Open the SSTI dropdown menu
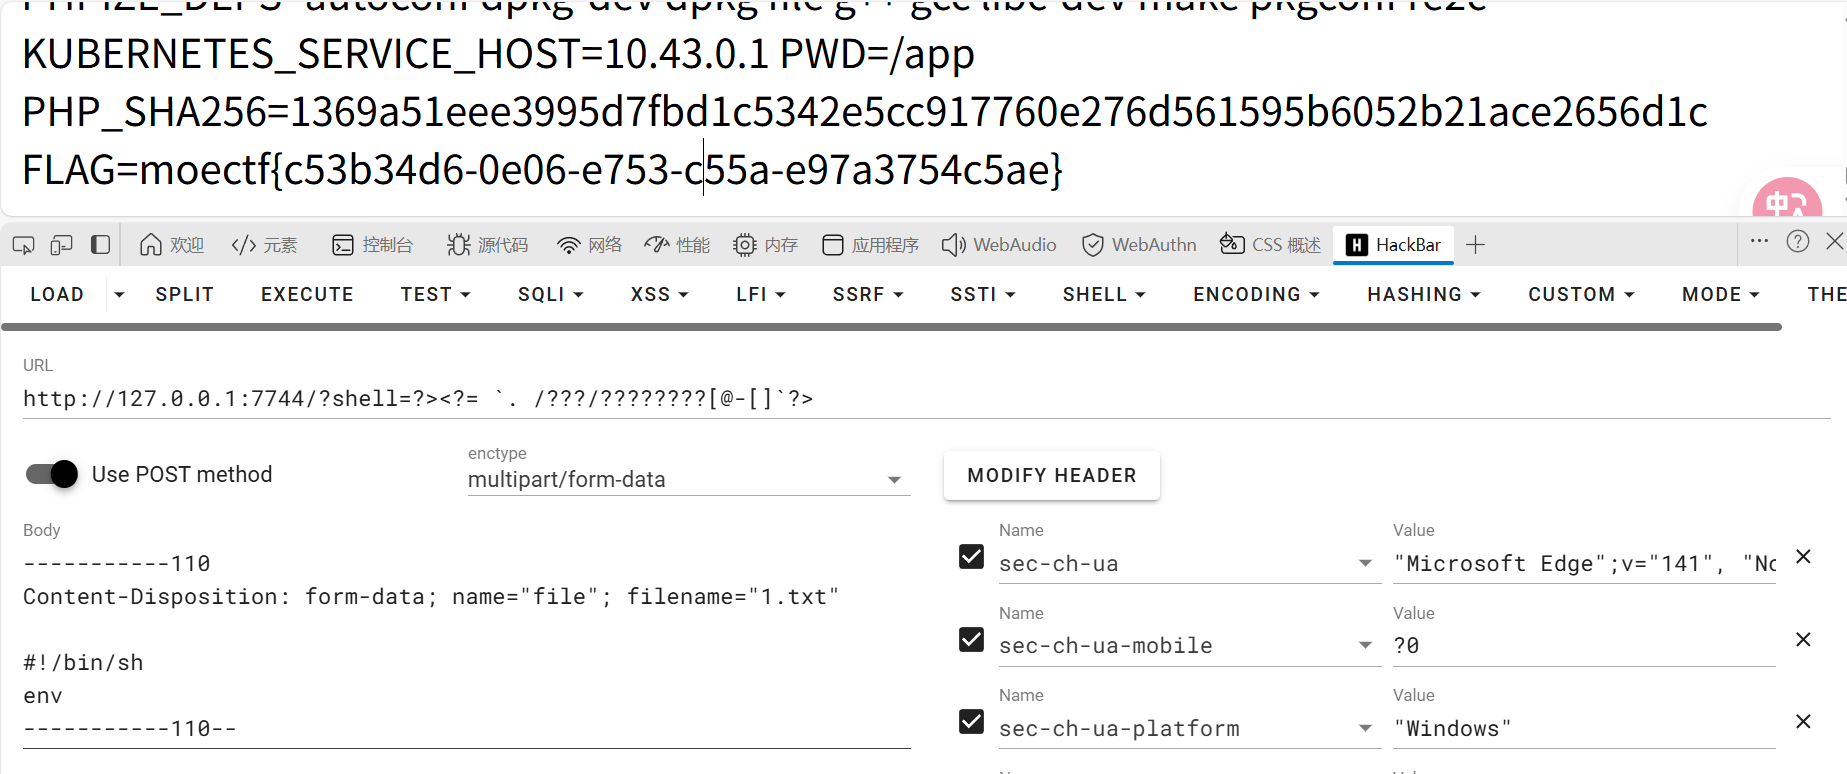This screenshot has height=774, width=1847. [x=982, y=294]
